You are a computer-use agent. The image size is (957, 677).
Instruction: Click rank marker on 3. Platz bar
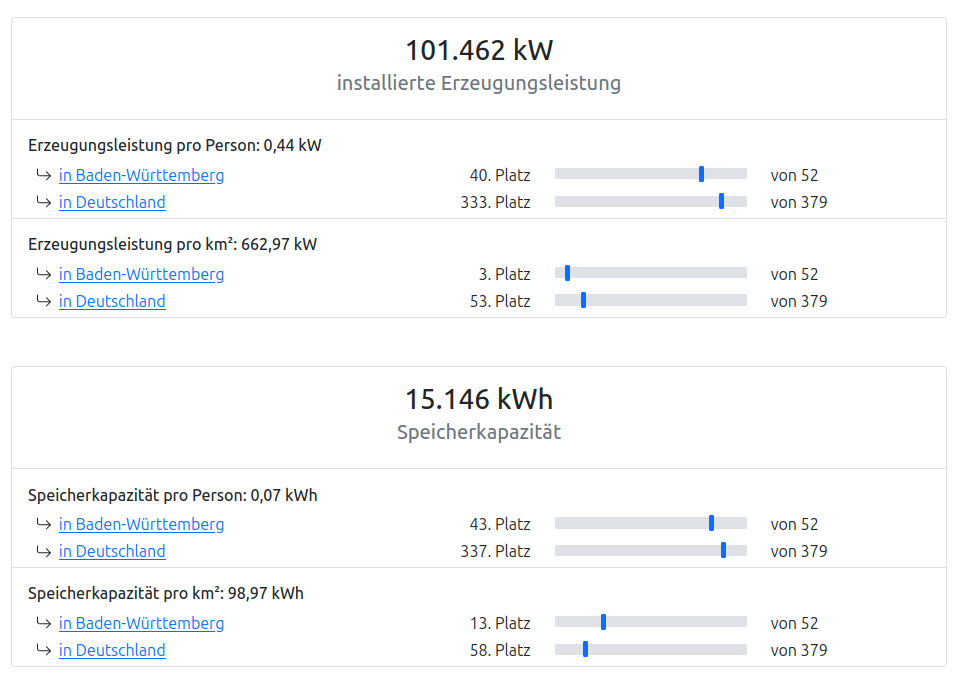(x=568, y=273)
